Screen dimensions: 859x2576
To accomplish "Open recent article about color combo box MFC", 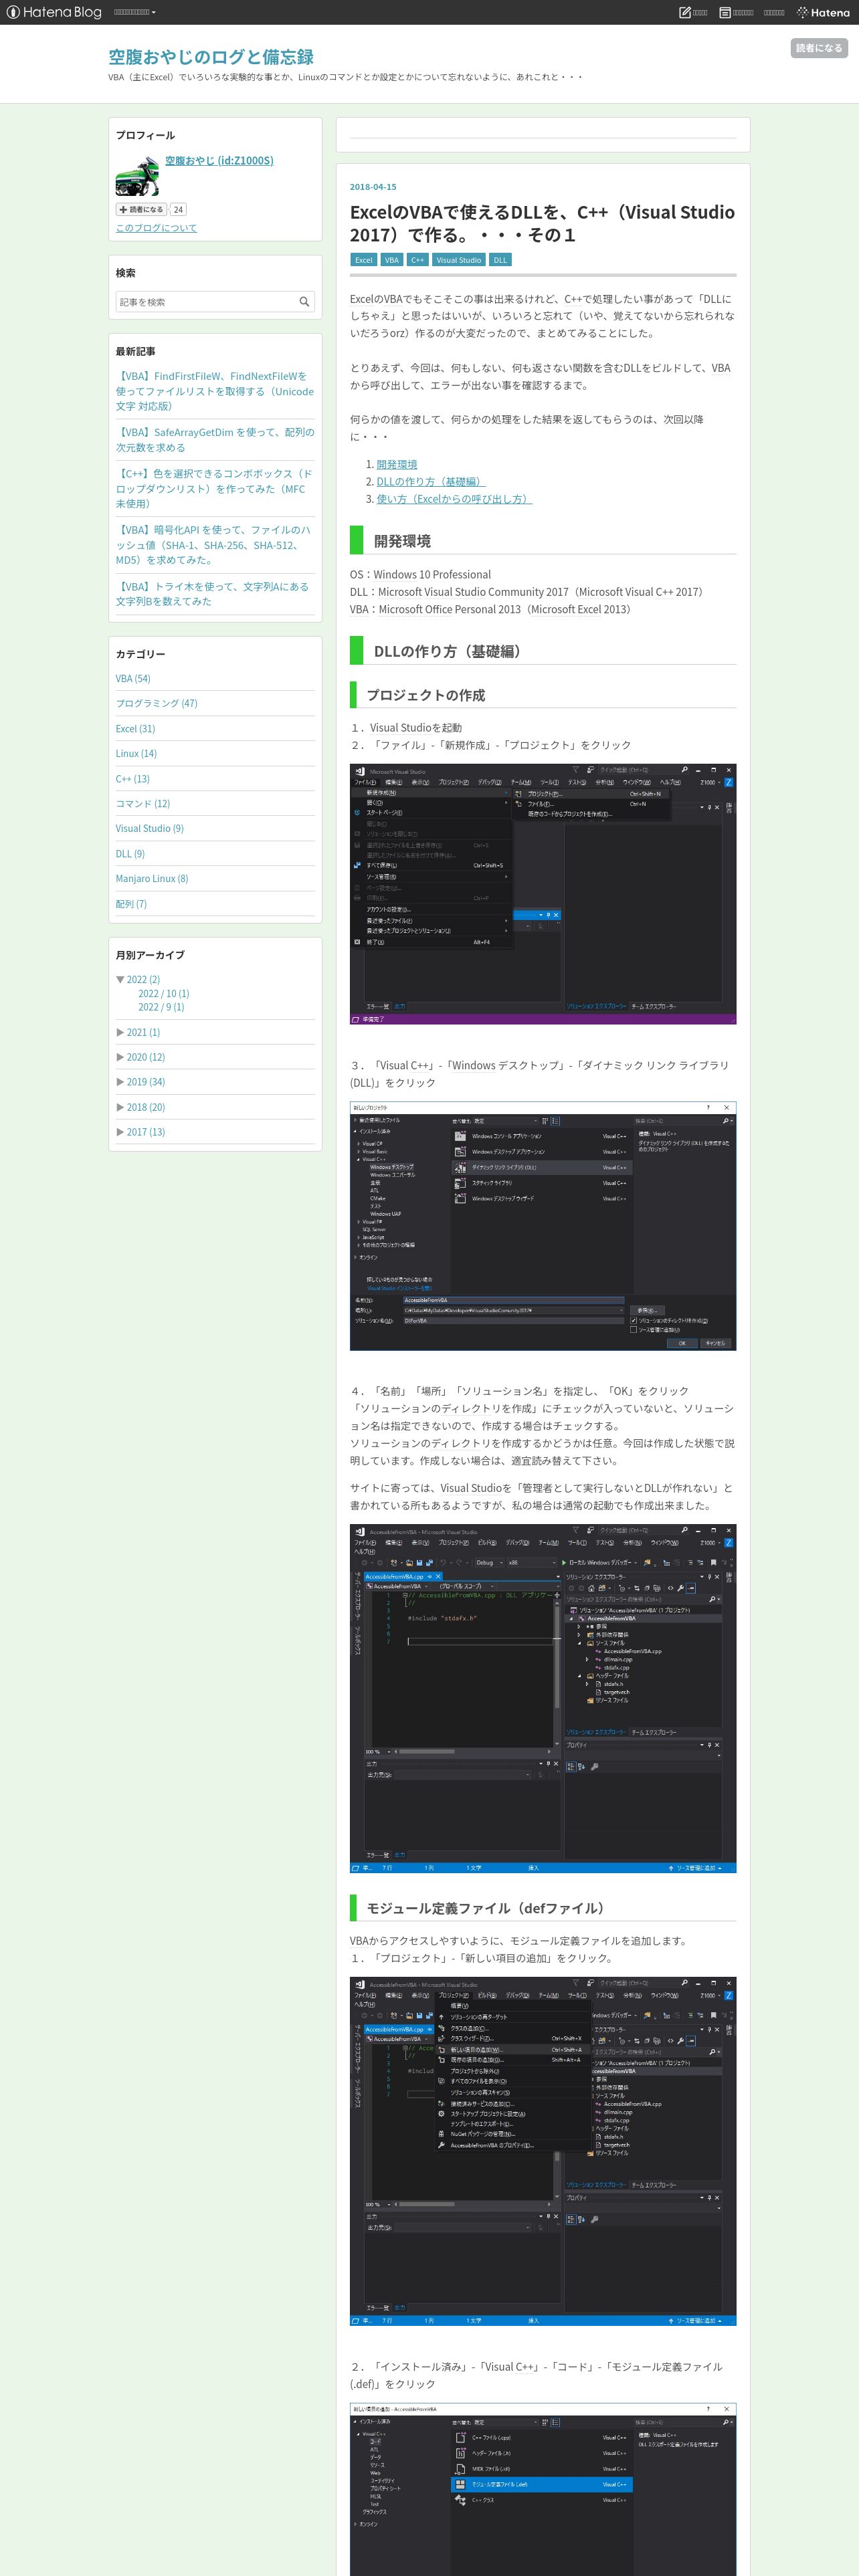I will (x=214, y=488).
